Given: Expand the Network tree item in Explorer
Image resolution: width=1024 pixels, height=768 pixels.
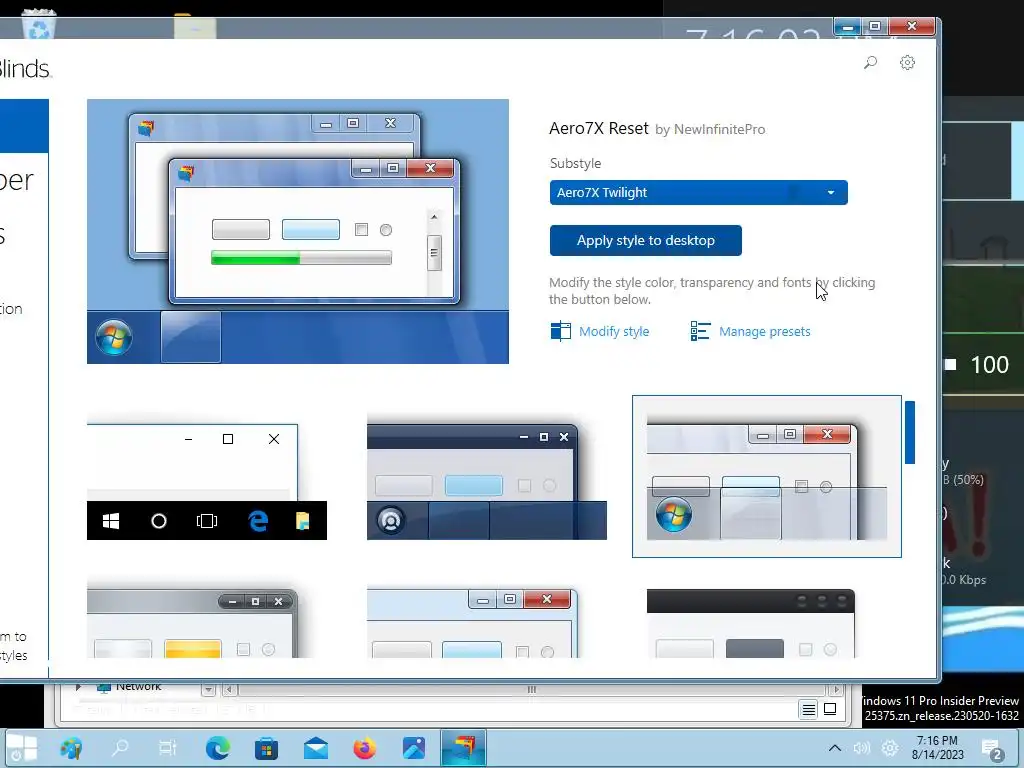Looking at the screenshot, I should point(78,686).
